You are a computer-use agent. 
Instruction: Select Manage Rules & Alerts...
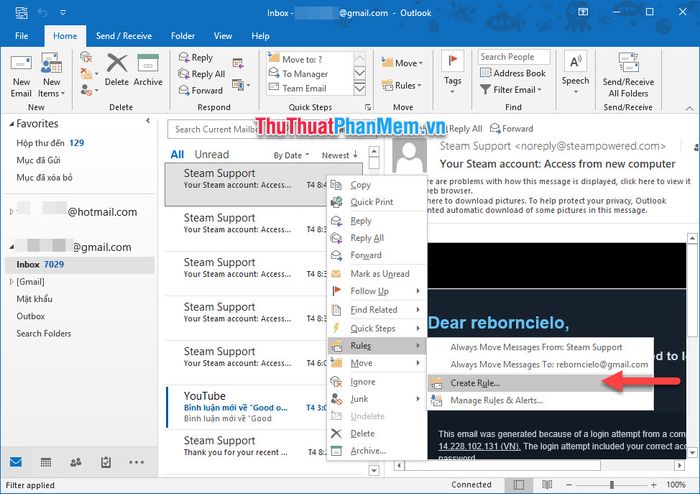point(540,400)
